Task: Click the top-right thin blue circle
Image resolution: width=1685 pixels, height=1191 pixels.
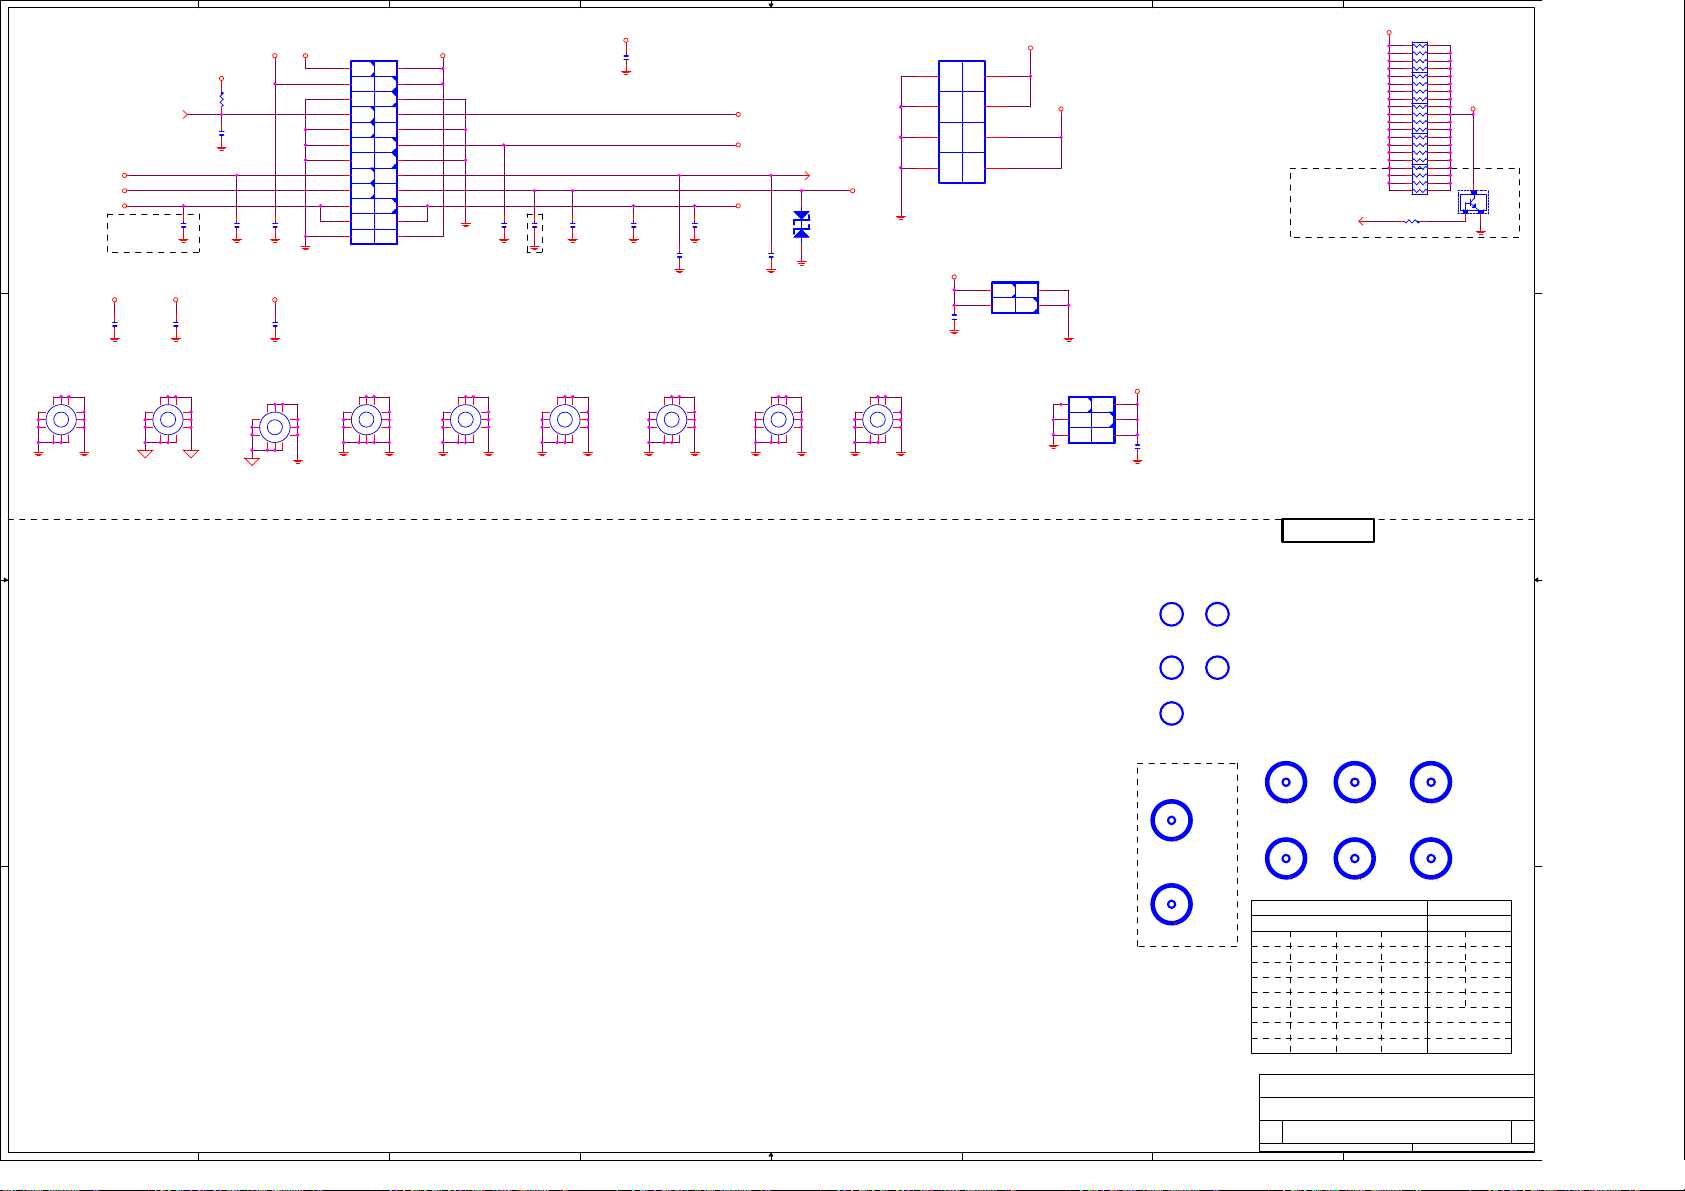Action: coord(1217,614)
